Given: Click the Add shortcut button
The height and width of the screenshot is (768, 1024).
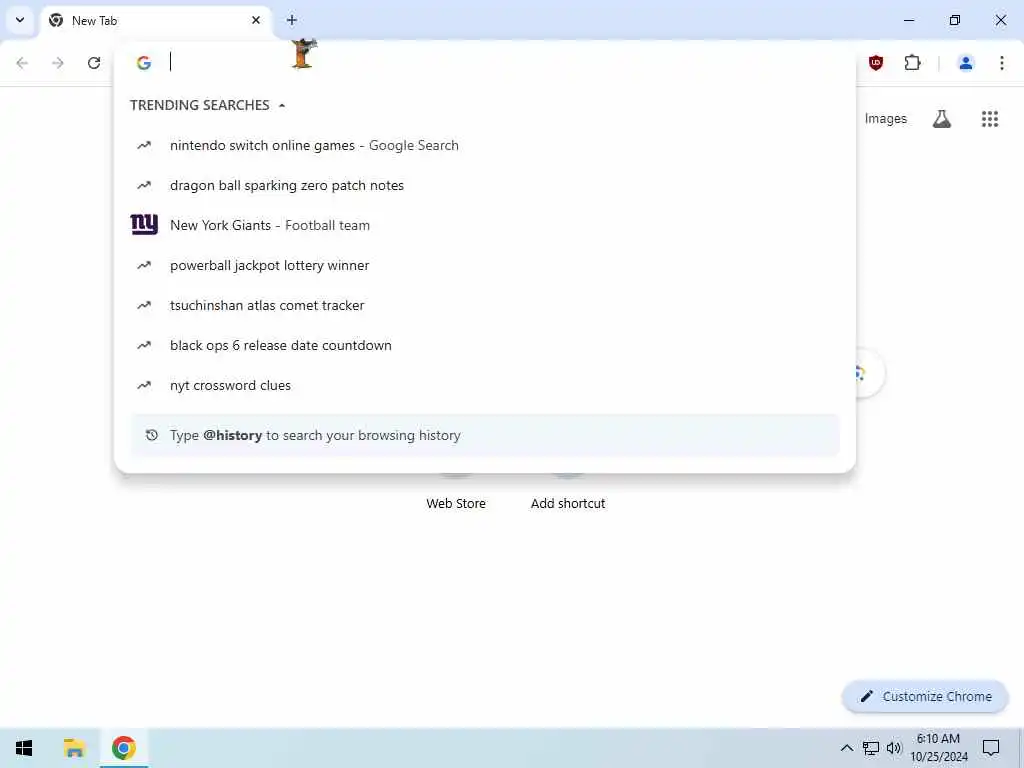Looking at the screenshot, I should [568, 504].
